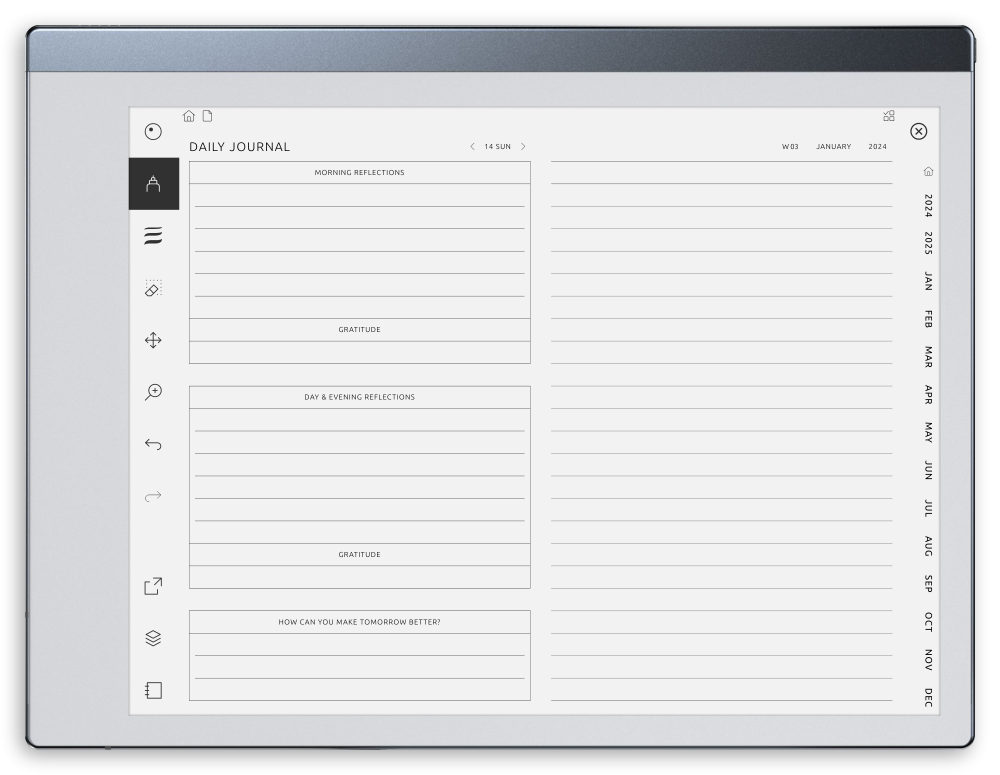Click first line under Morning Reflections
1000x775 pixels.
[359, 196]
